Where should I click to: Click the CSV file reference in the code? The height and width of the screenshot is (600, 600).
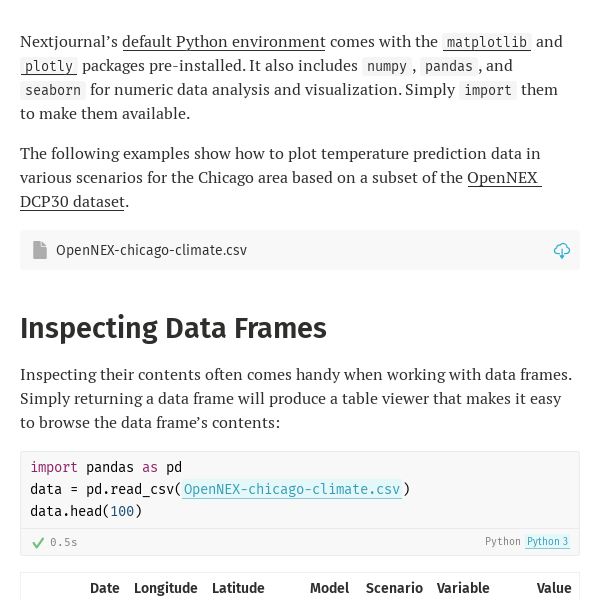coord(292,489)
